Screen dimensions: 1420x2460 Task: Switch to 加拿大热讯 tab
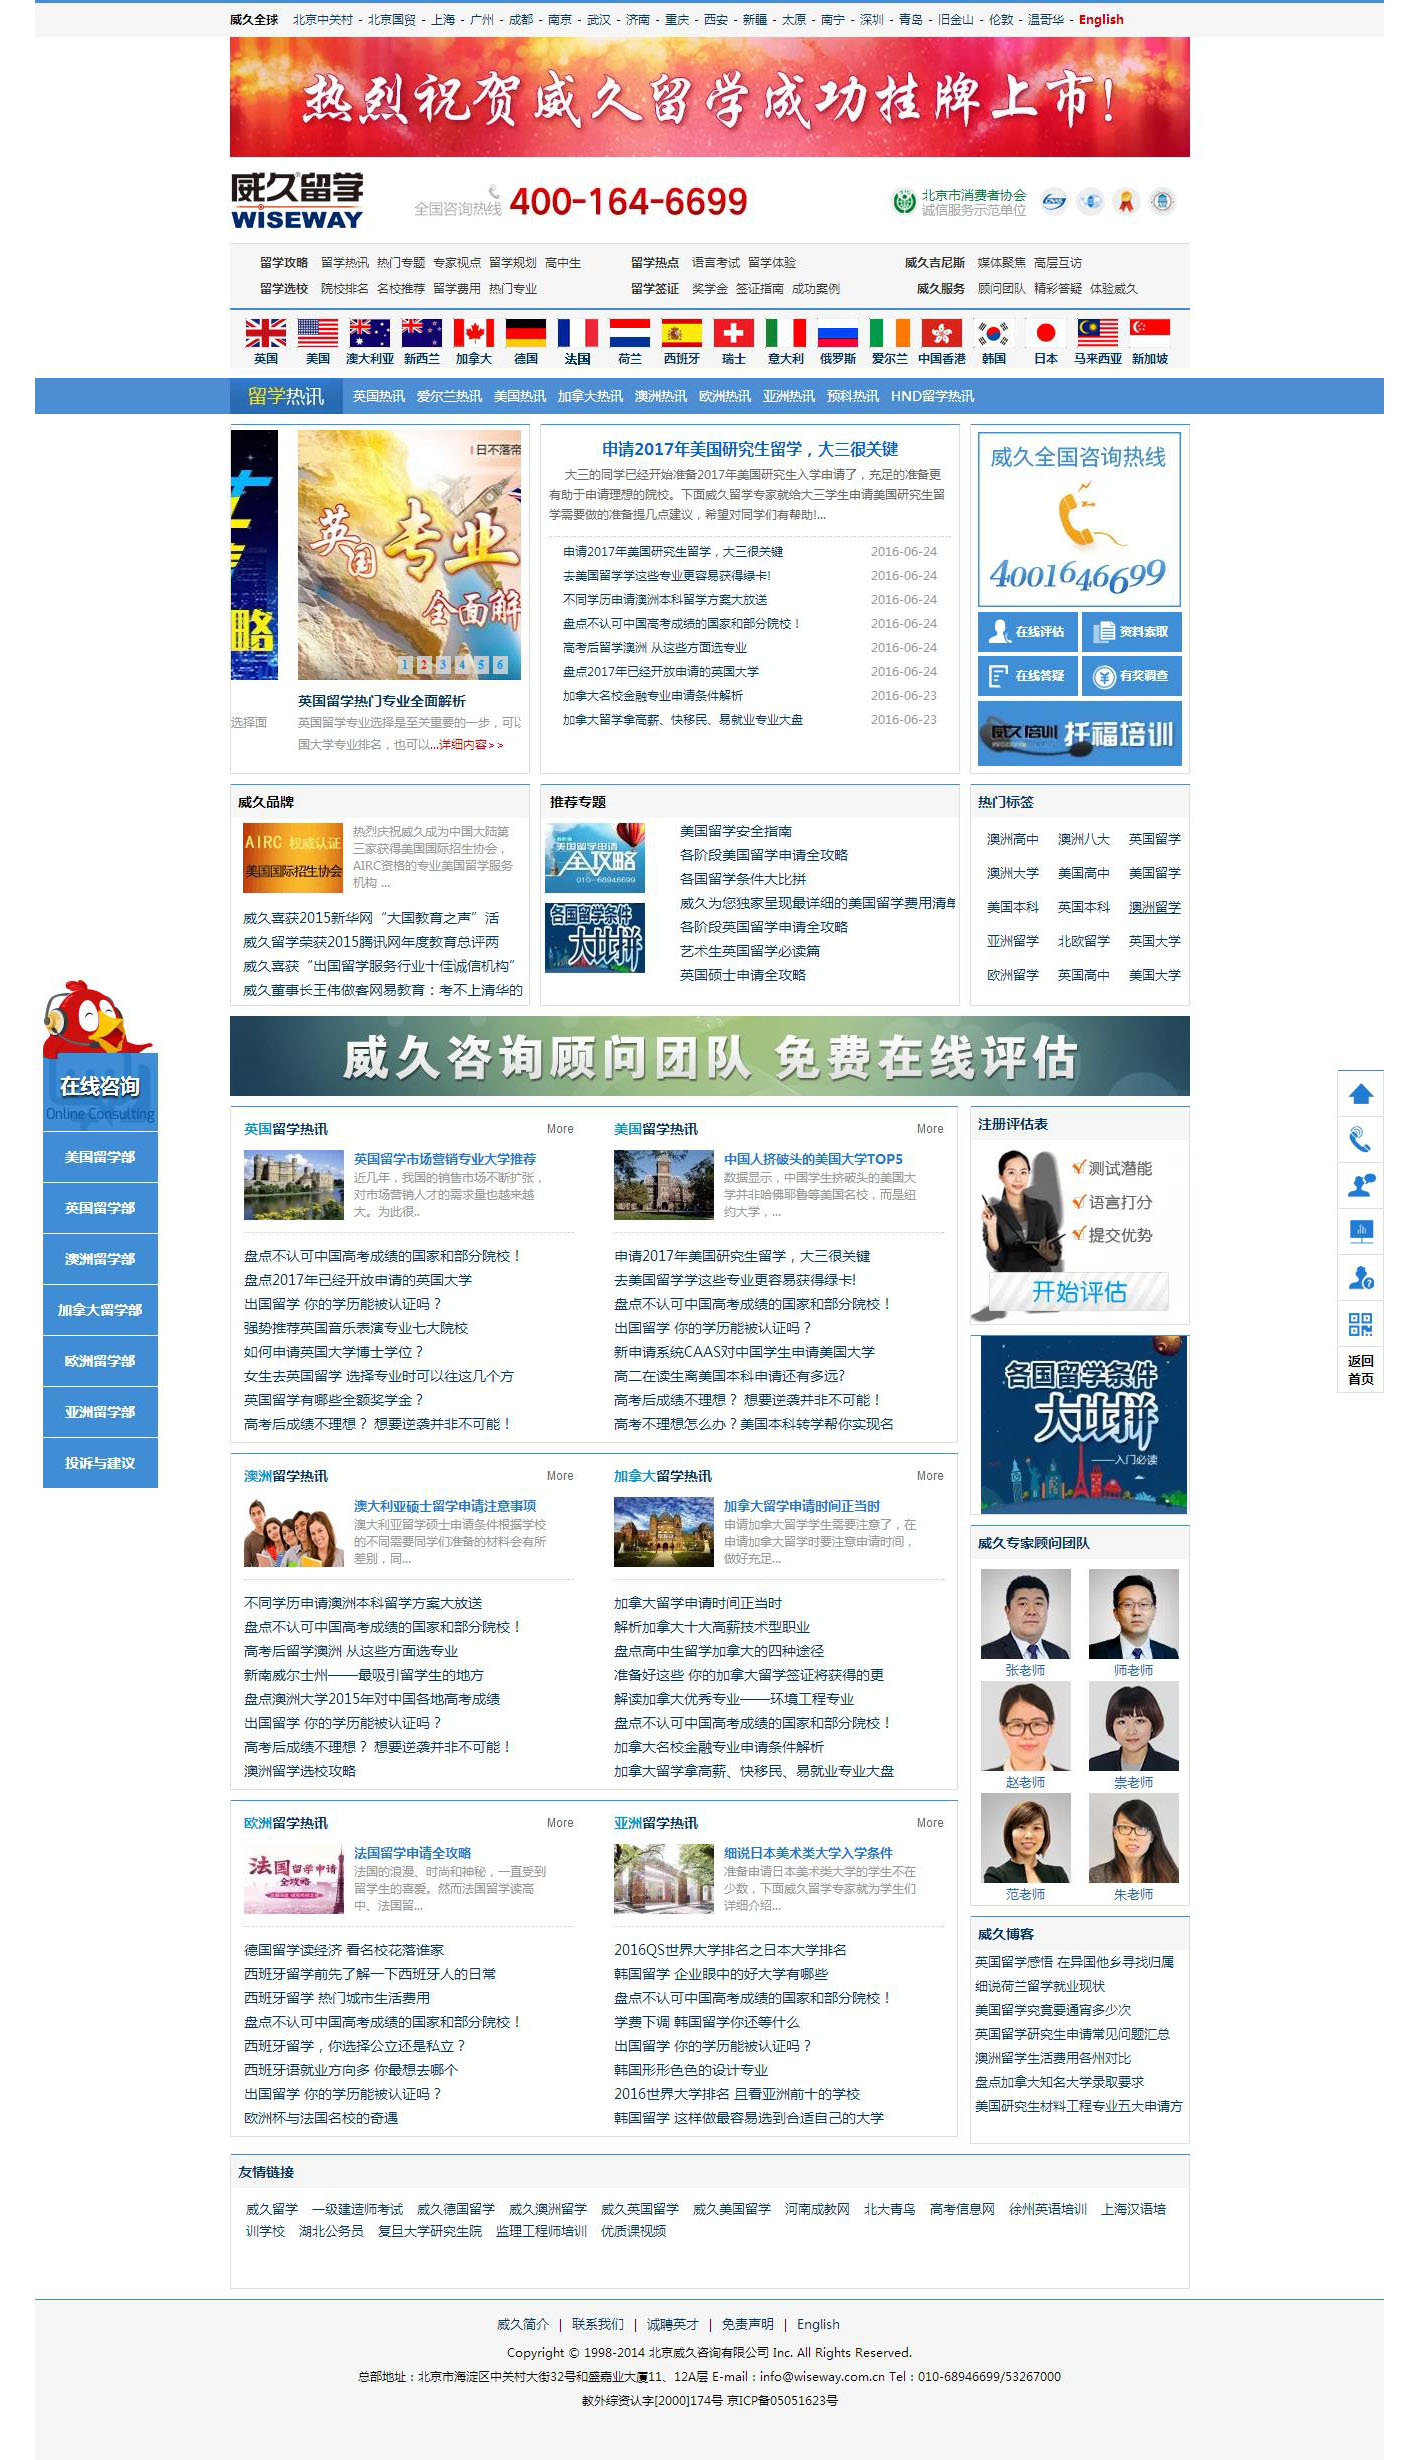pyautogui.click(x=590, y=396)
